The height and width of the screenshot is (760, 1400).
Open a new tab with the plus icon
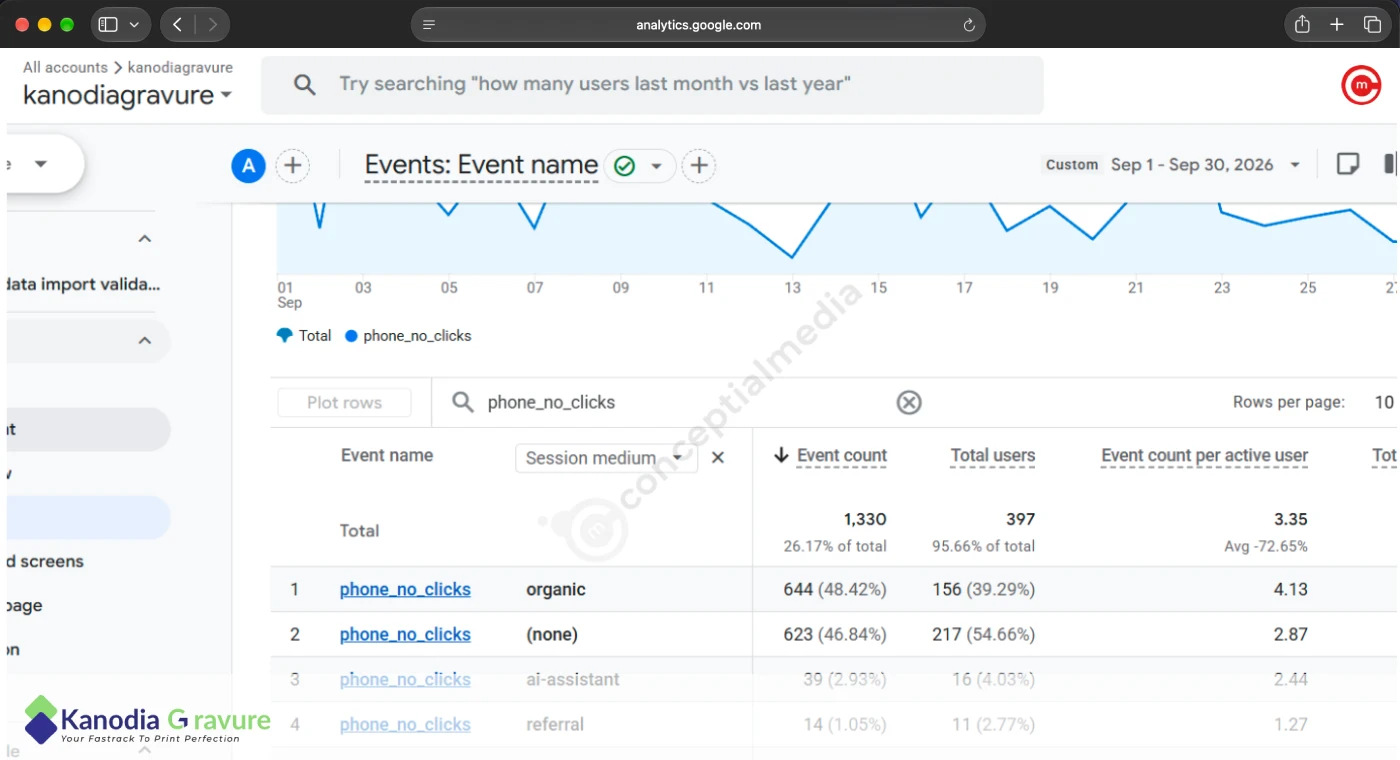[1337, 24]
